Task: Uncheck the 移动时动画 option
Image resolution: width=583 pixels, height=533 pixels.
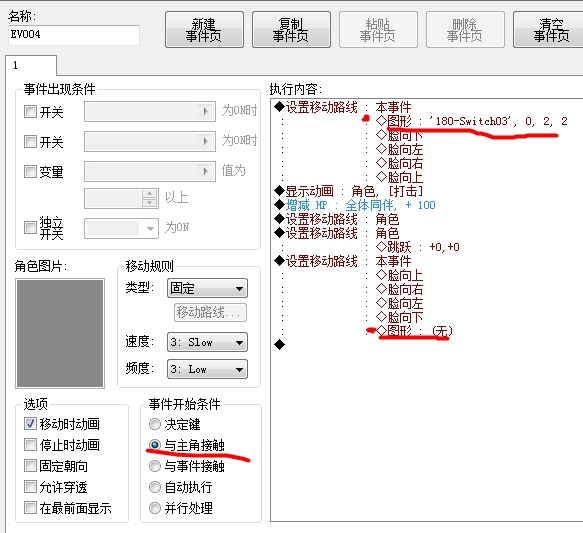Action: pos(30,424)
